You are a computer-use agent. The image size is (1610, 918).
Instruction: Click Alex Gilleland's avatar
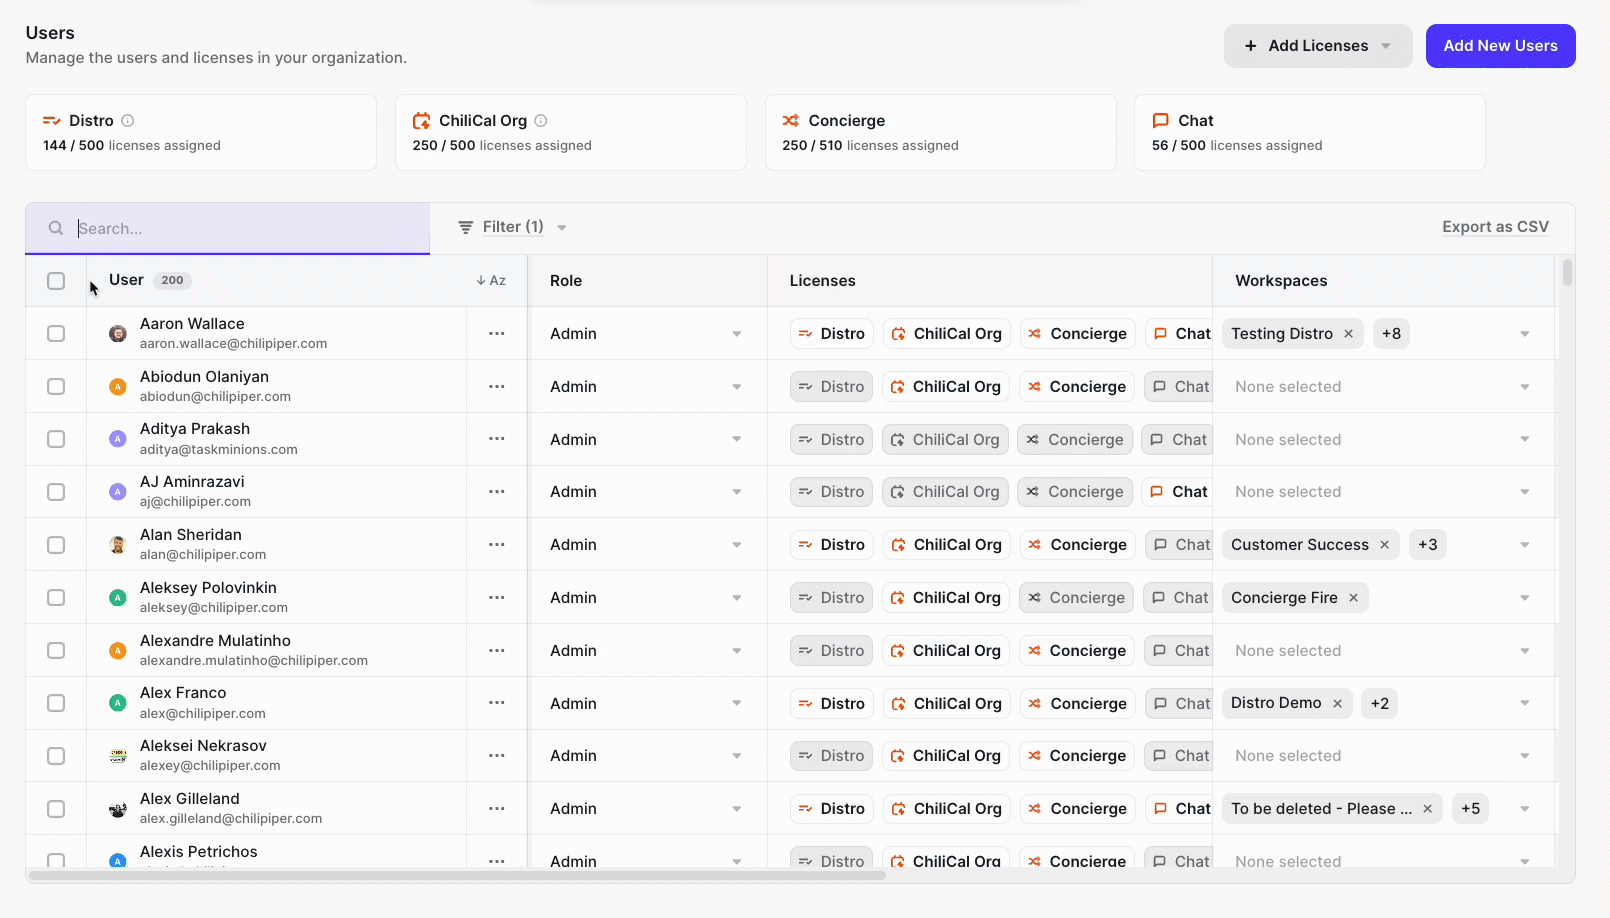coord(118,809)
